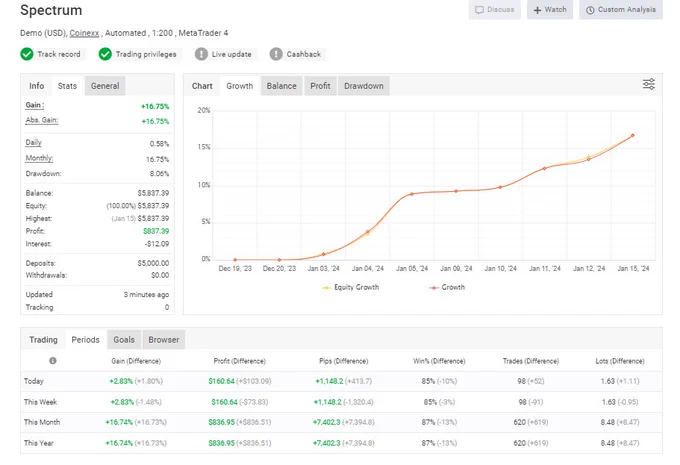Switch to the Profit chart tab
Screen dimensions: 680x465
pos(320,86)
